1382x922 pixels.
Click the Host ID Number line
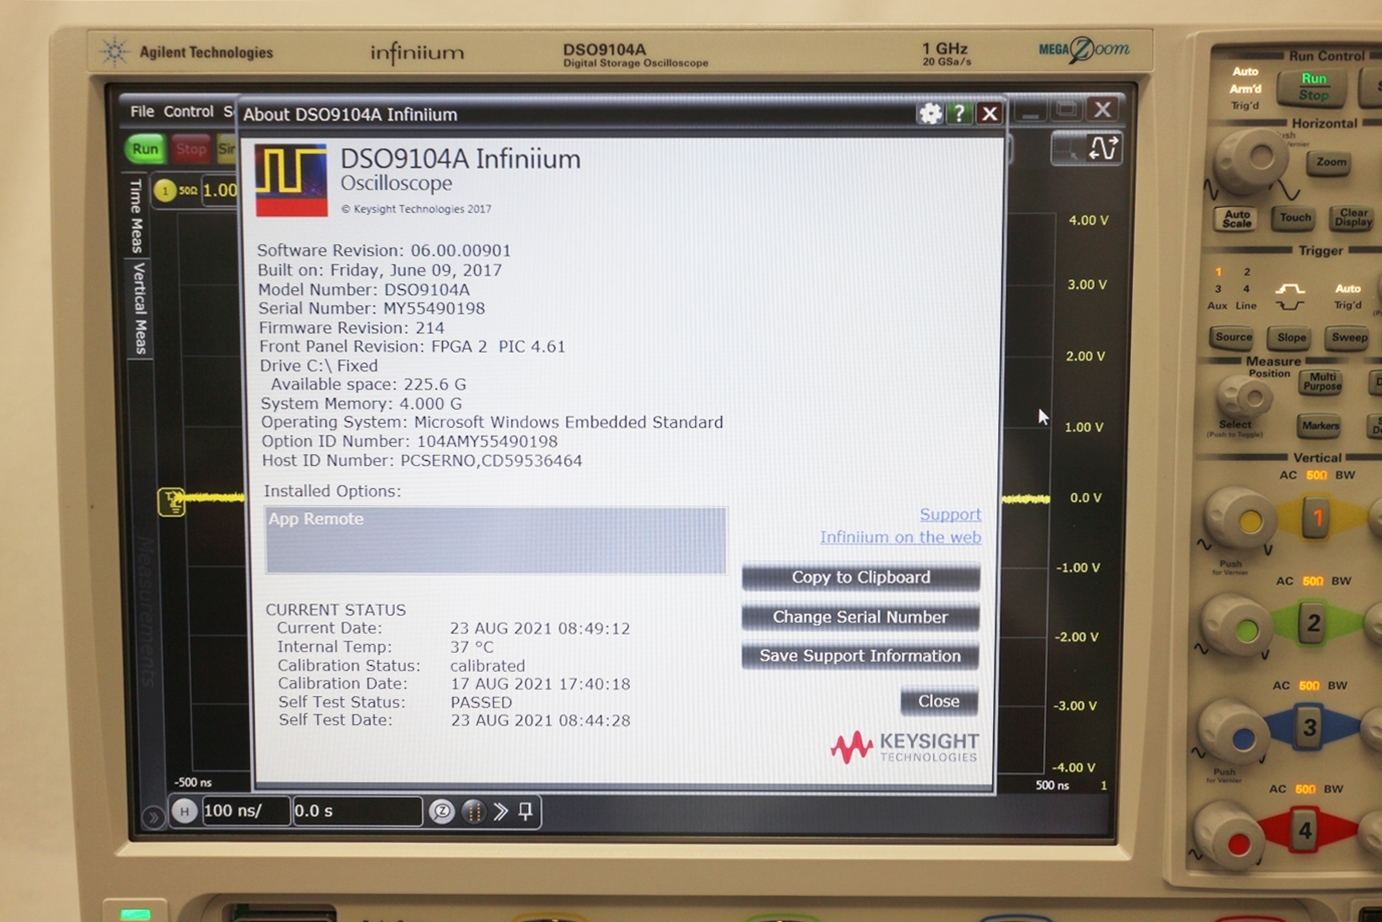pos(422,460)
